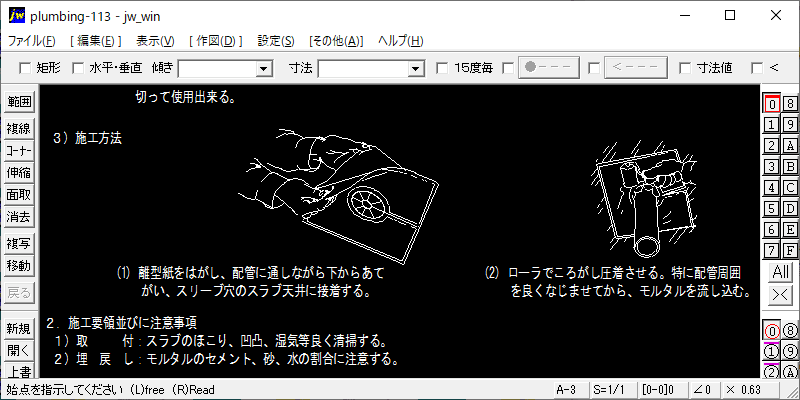Open the [その他(A)] menu
This screenshot has height=400, width=800.
(336, 41)
